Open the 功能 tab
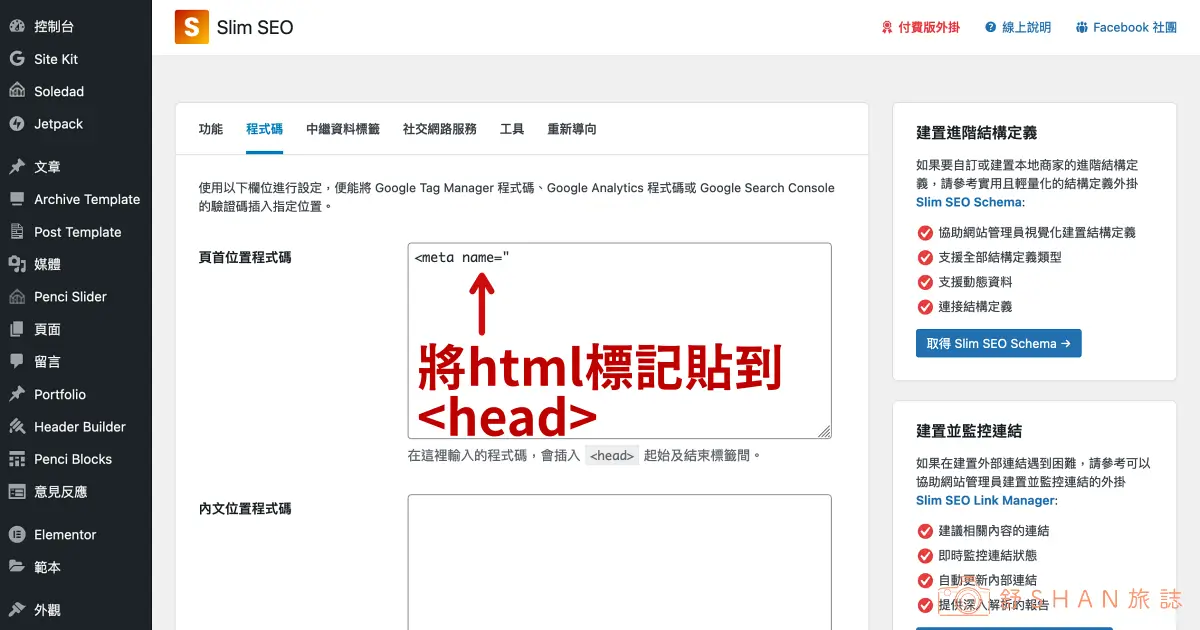The height and width of the screenshot is (630, 1200). (x=211, y=129)
